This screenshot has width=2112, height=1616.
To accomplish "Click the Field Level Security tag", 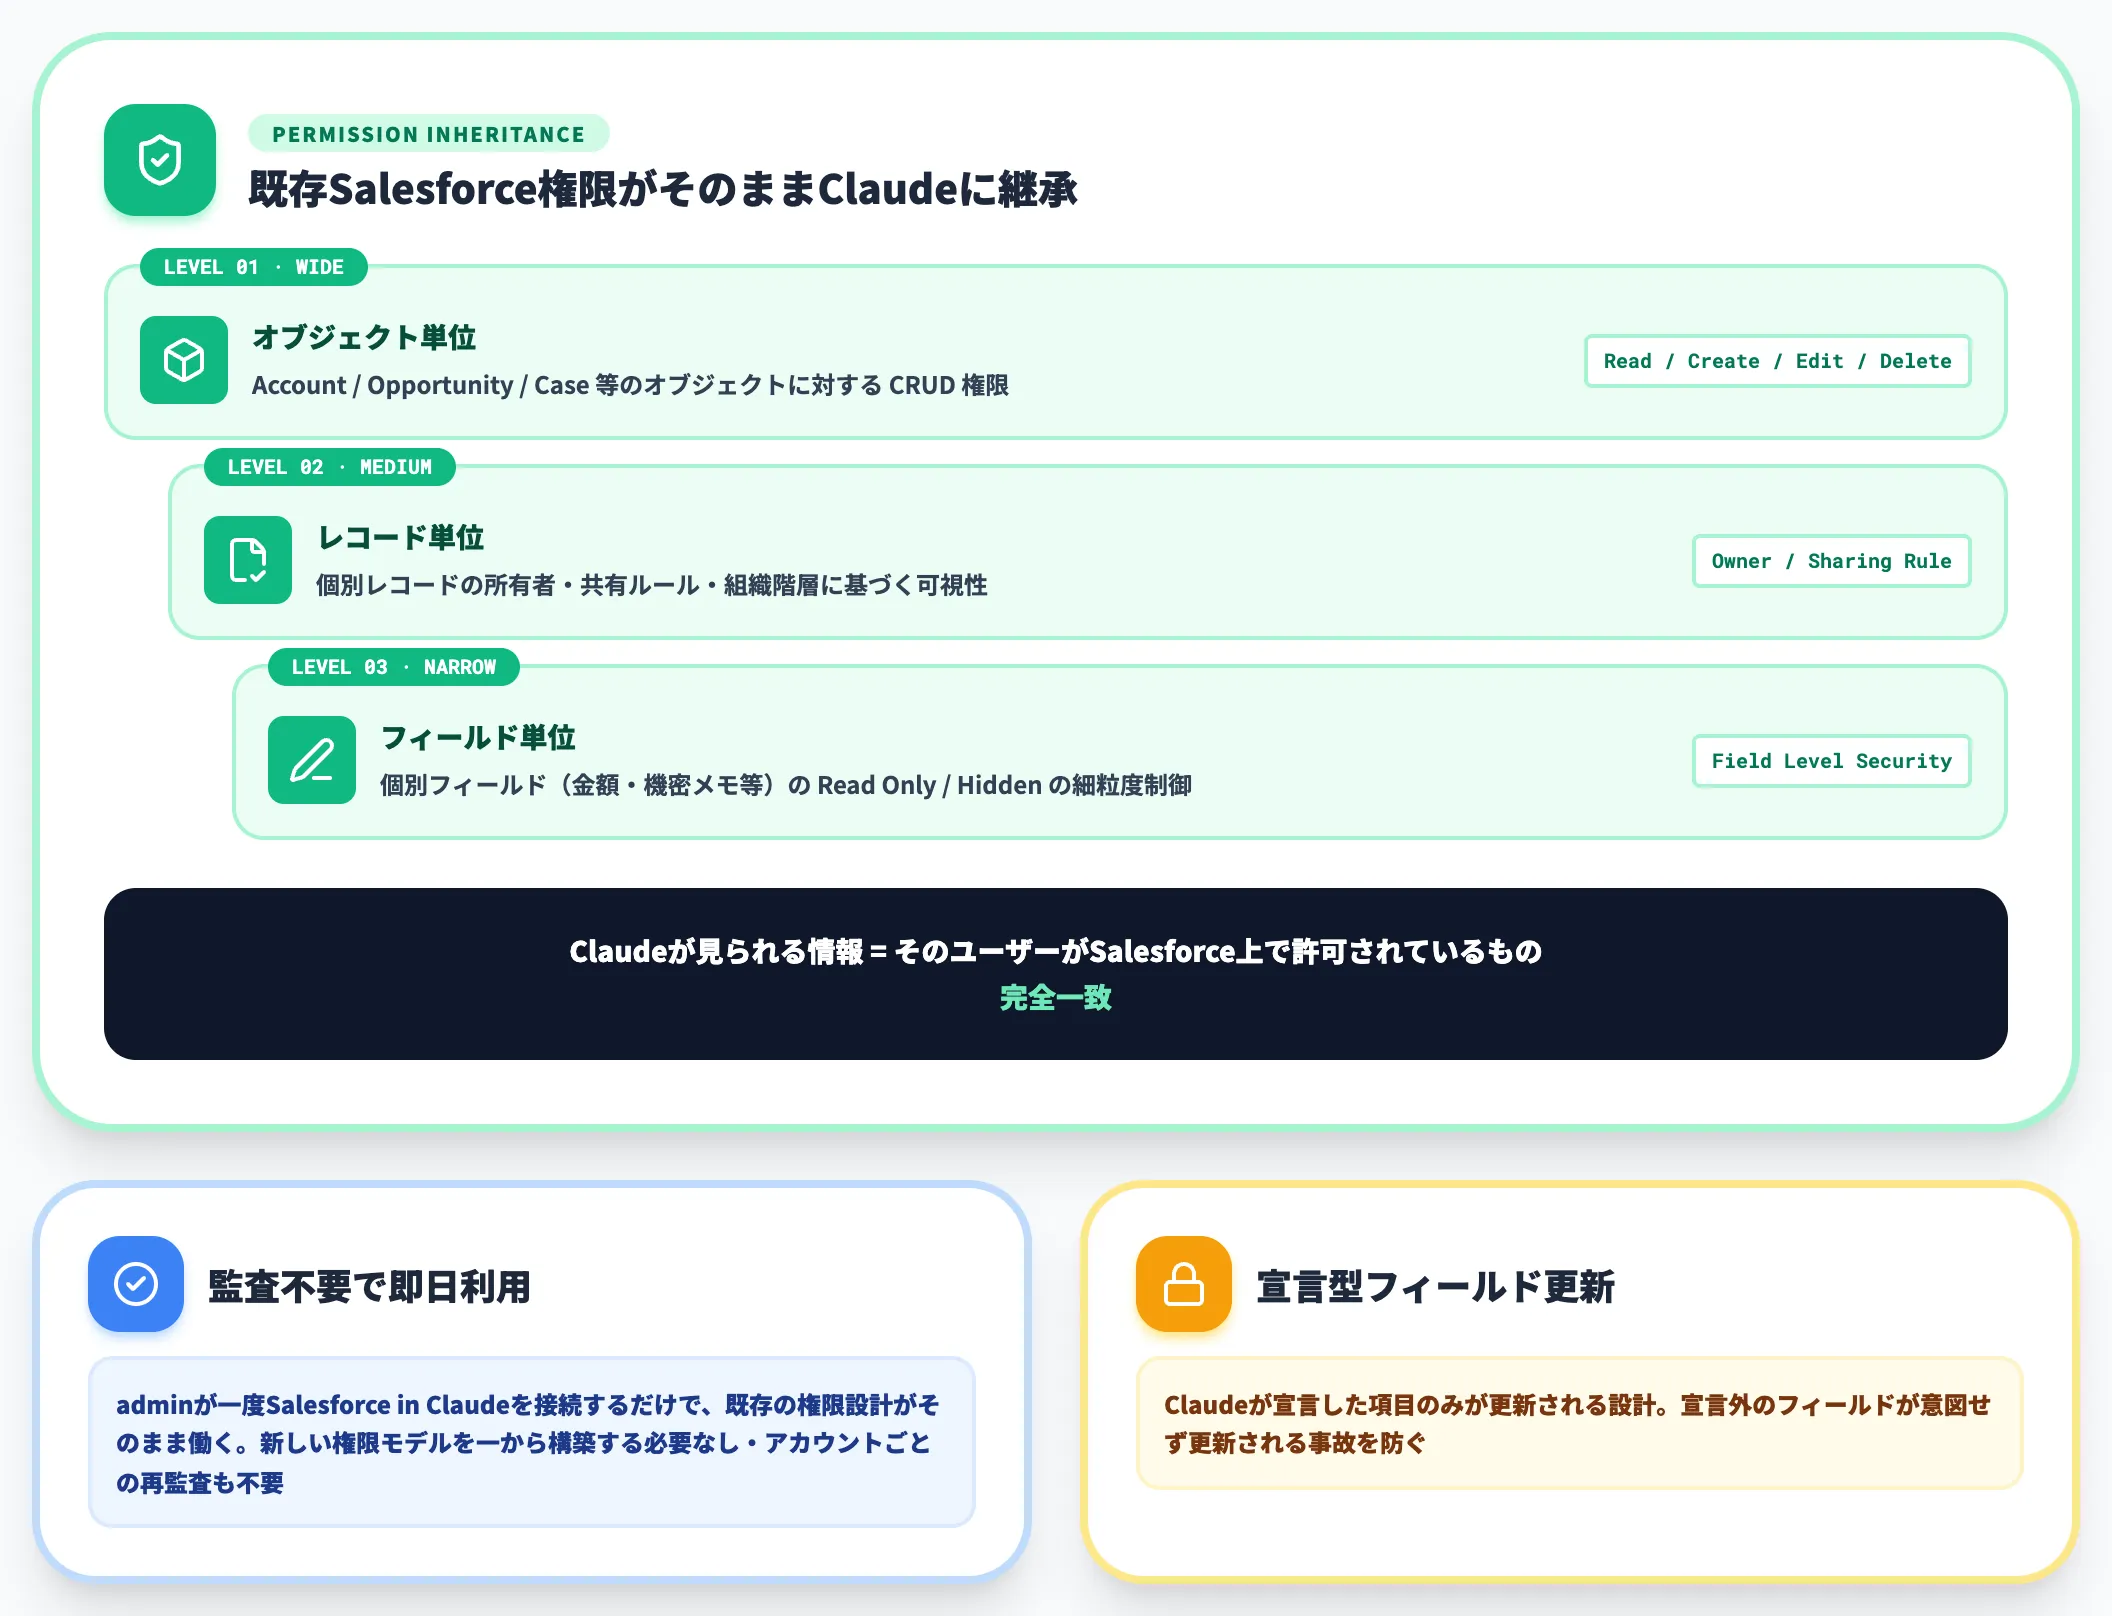I will click(x=1832, y=761).
